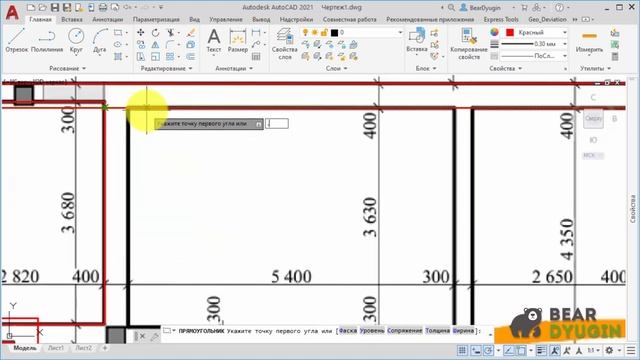Viewport: 640px width, 360px height.
Task: Expand the Рисование panel
Action: click(67, 68)
